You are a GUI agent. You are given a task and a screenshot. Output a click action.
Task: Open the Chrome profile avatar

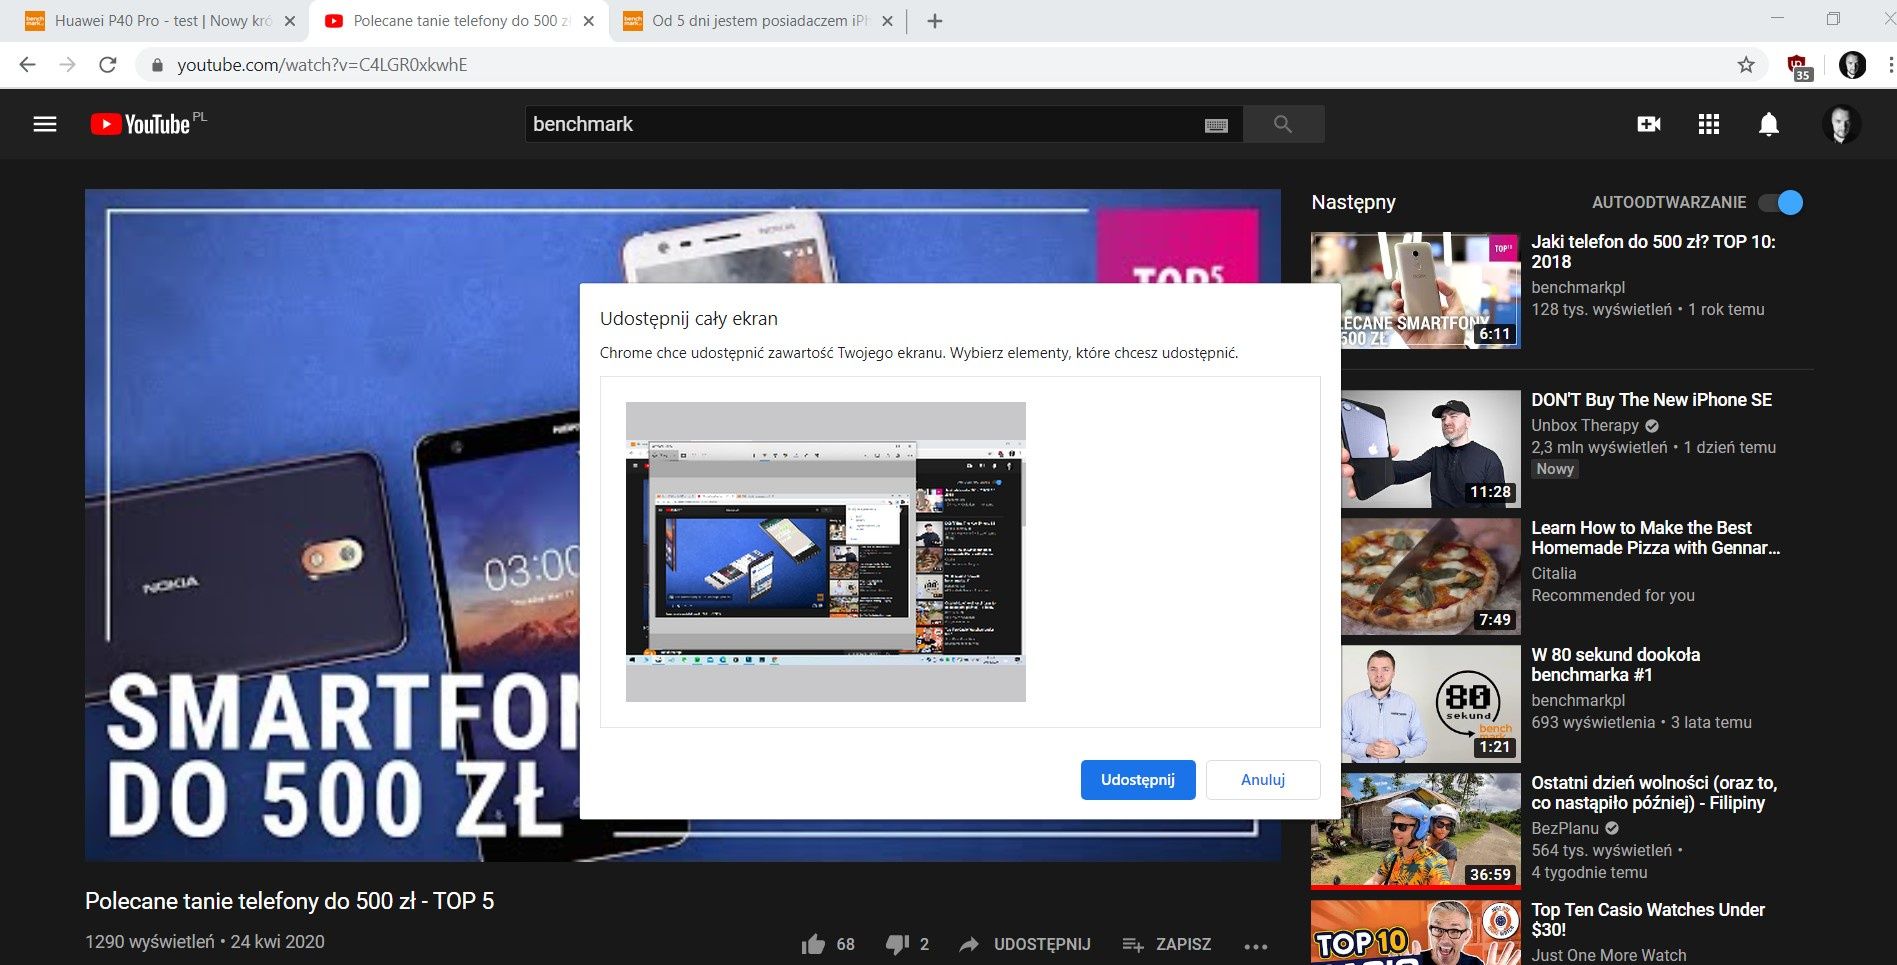click(1852, 65)
